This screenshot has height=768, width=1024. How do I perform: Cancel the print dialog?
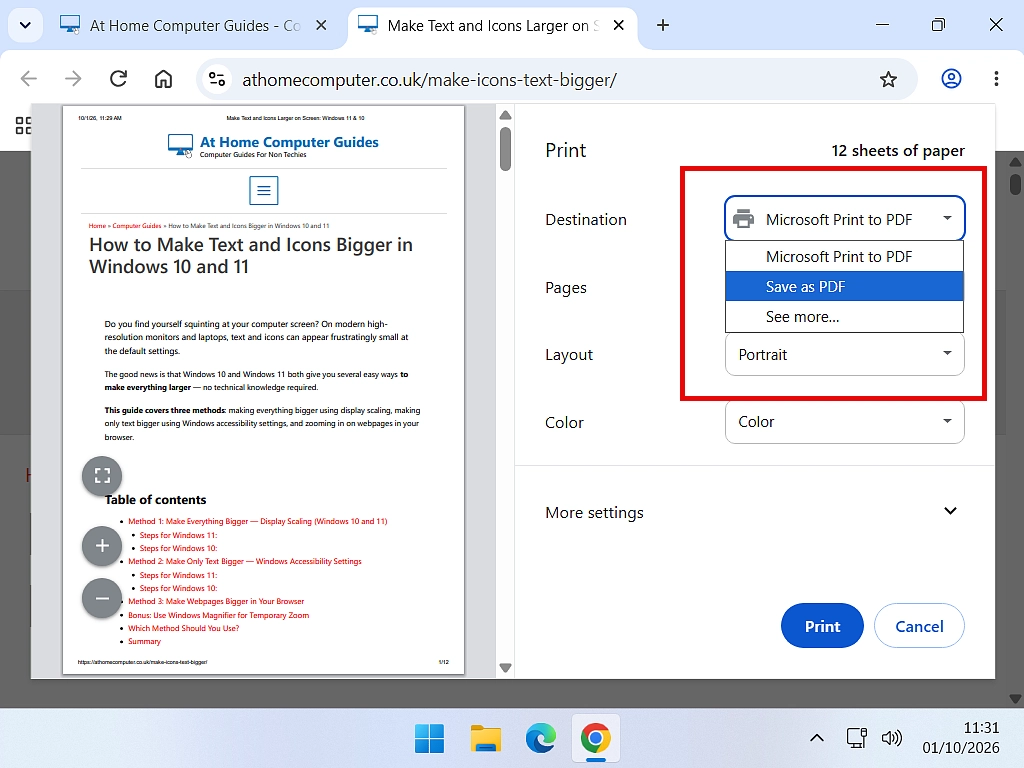(919, 626)
